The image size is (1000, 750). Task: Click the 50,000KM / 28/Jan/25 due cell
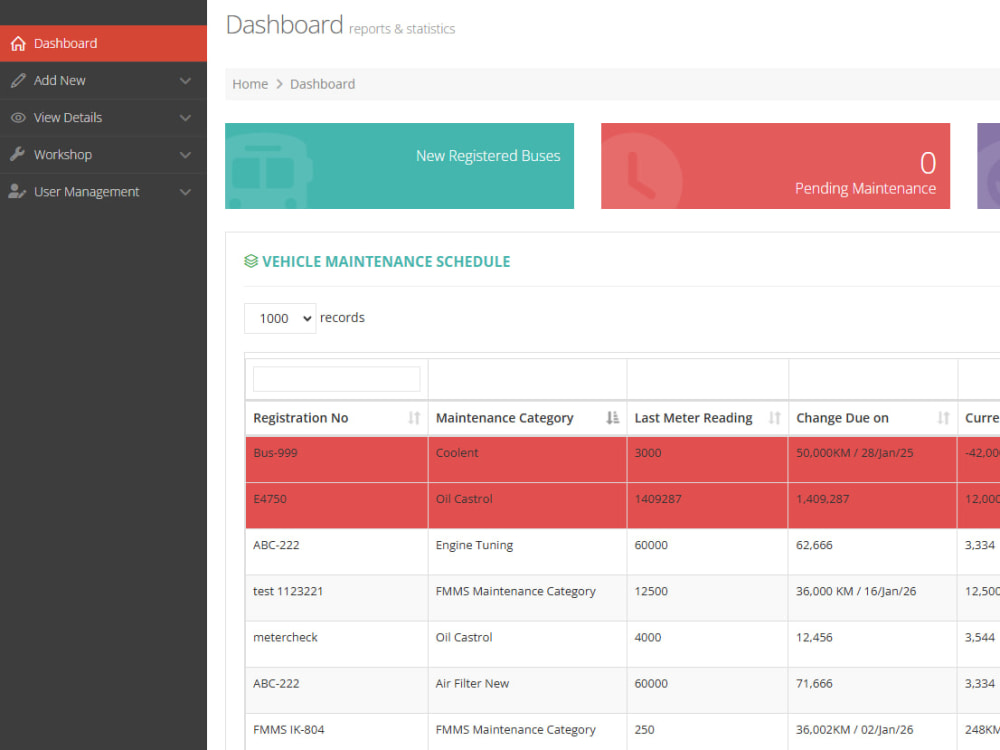[x=873, y=459]
